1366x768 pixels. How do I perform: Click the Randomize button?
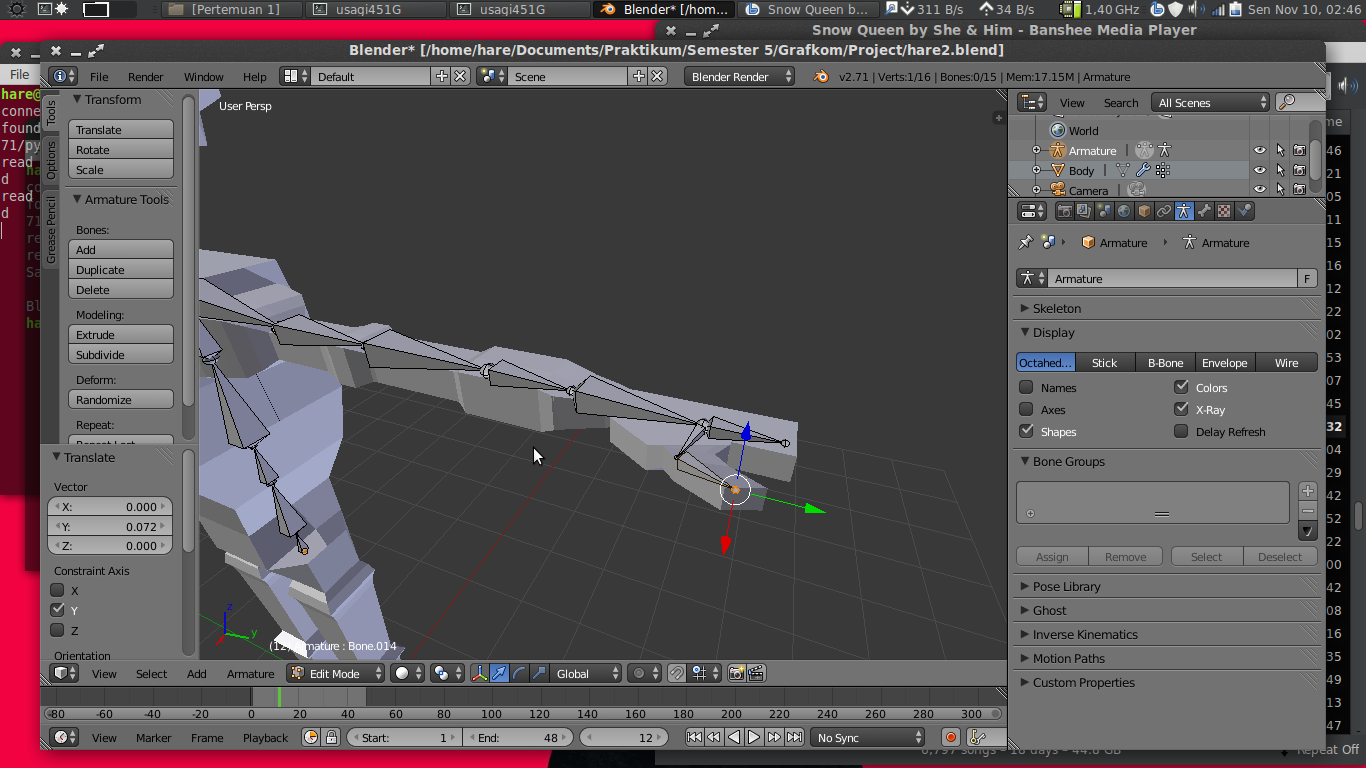pos(121,399)
